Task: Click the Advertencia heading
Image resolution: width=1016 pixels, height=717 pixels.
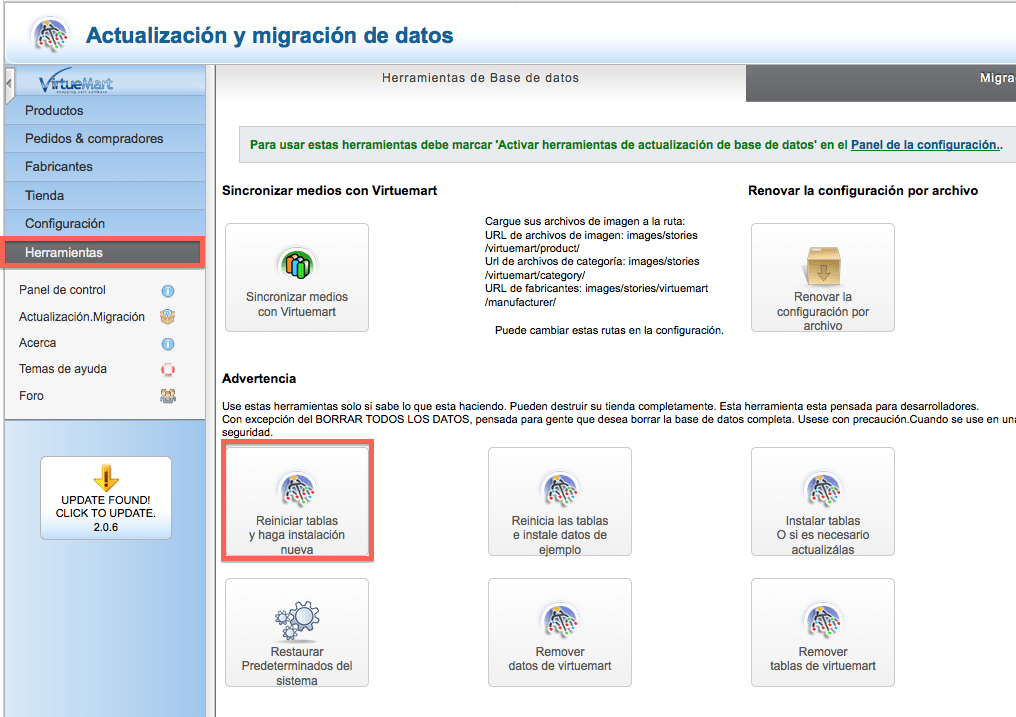Action: pyautogui.click(x=259, y=378)
